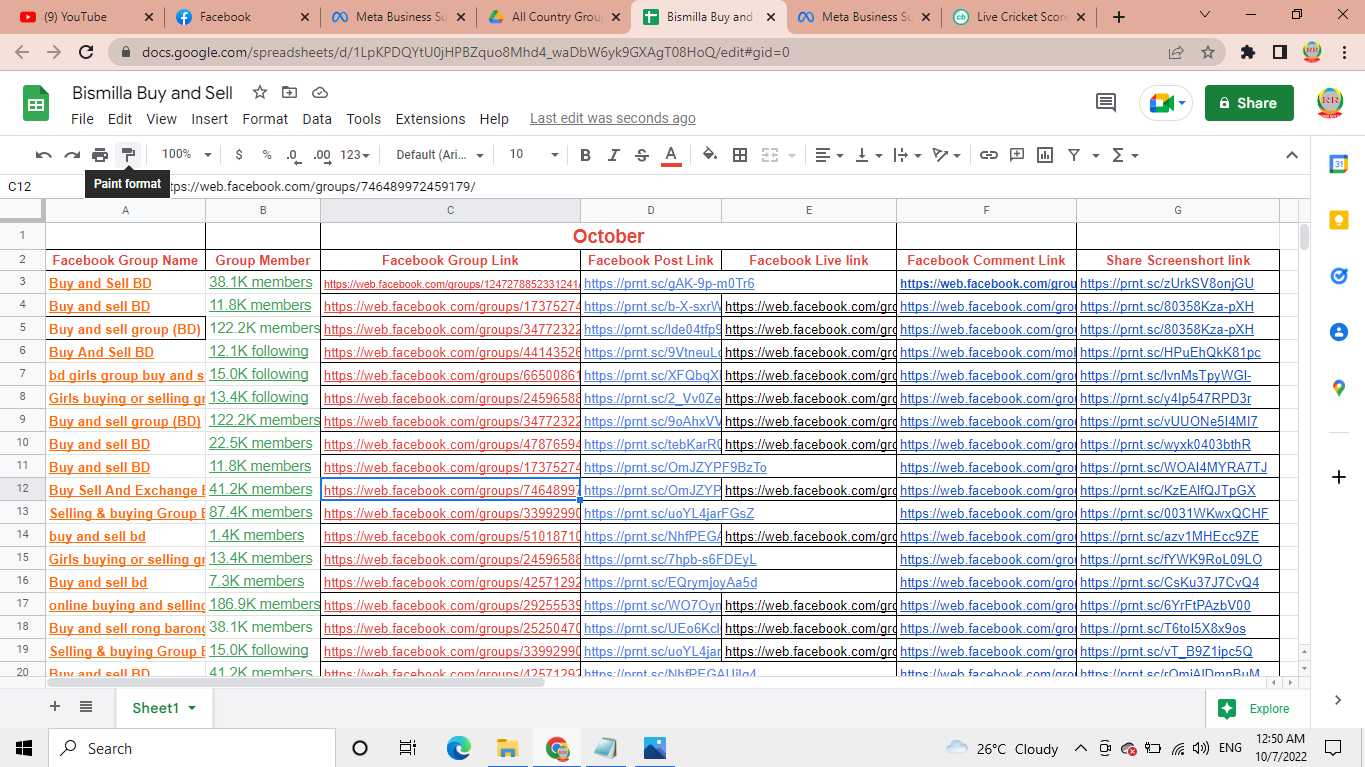Click the Move to folder icon
The height and width of the screenshot is (767, 1365).
tap(290, 92)
